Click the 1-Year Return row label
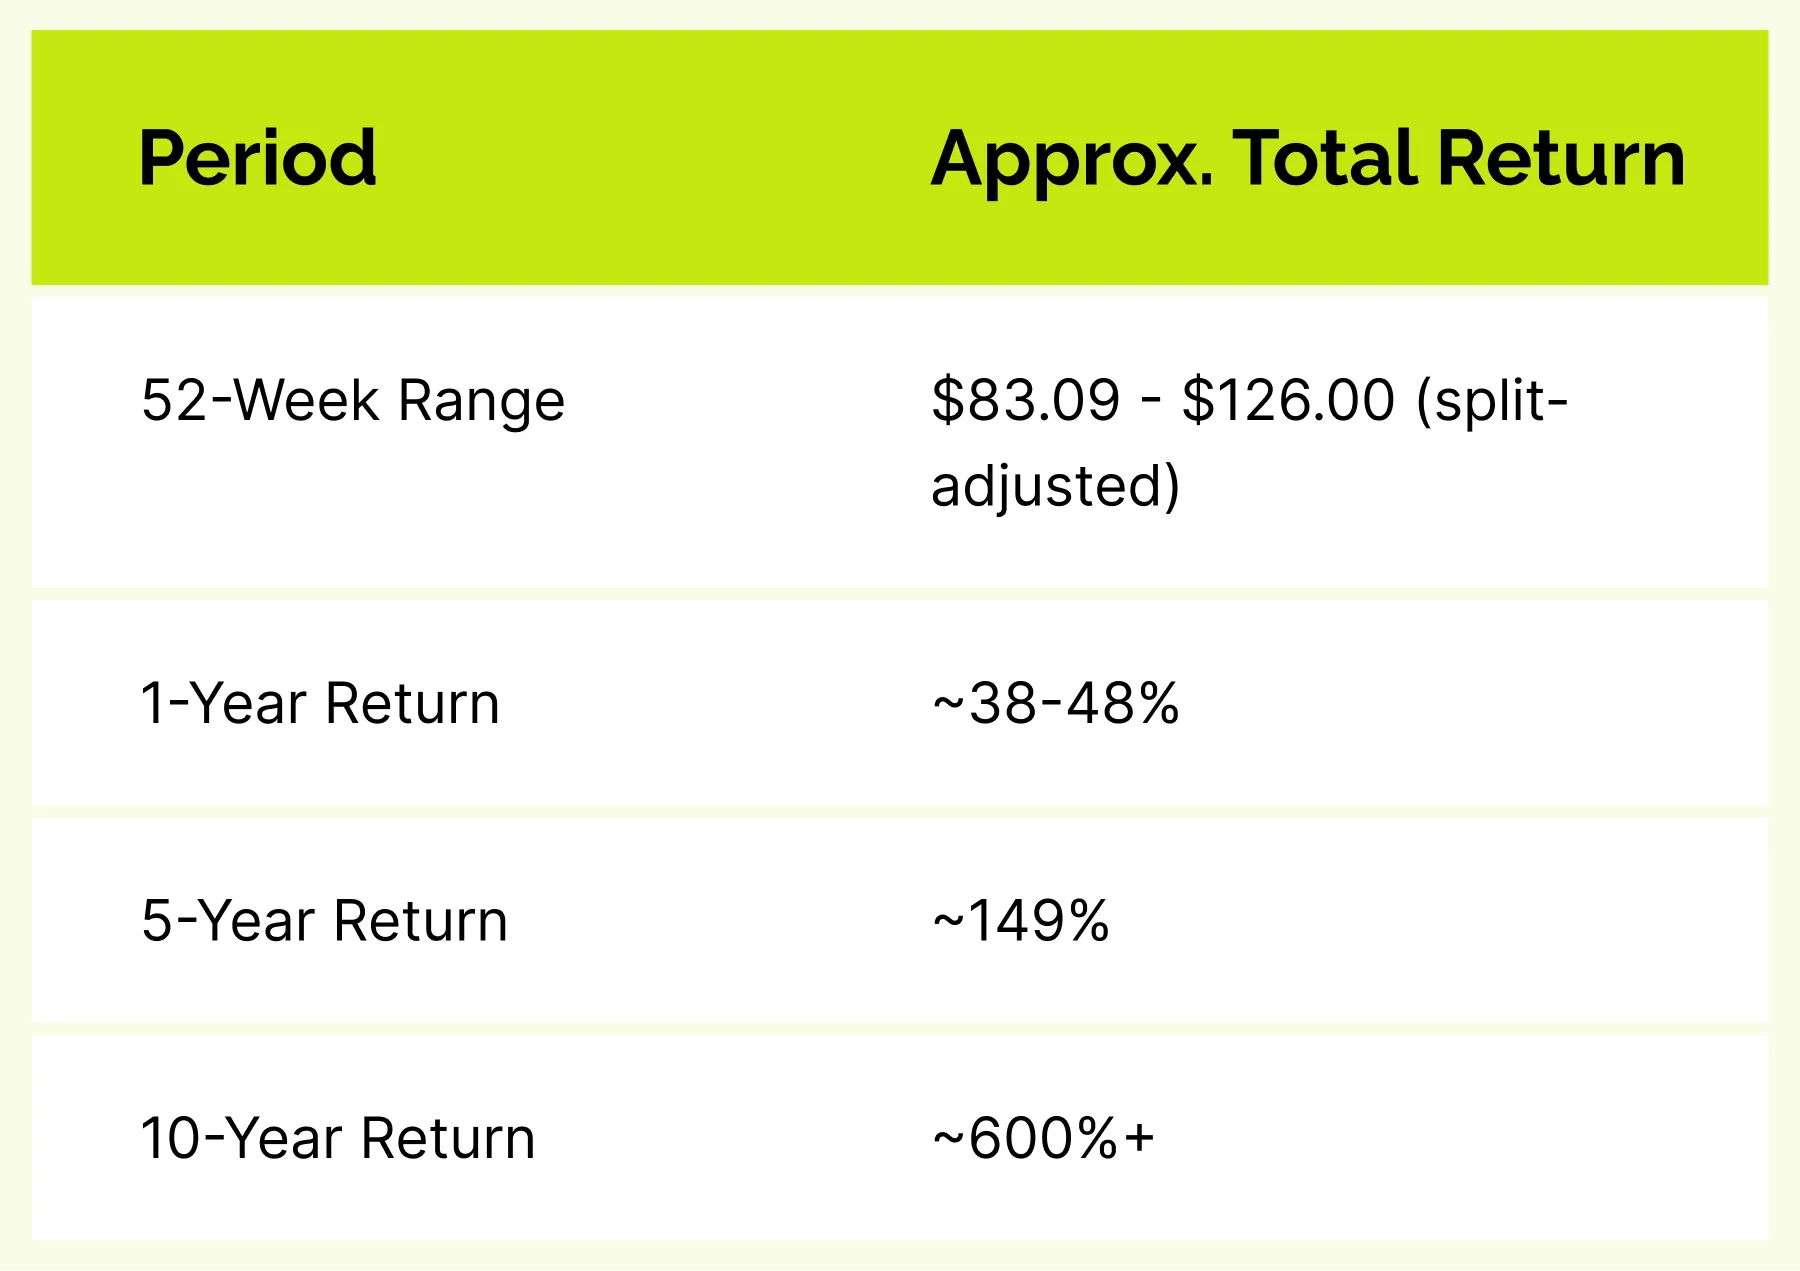Image resolution: width=1800 pixels, height=1271 pixels. coord(320,703)
